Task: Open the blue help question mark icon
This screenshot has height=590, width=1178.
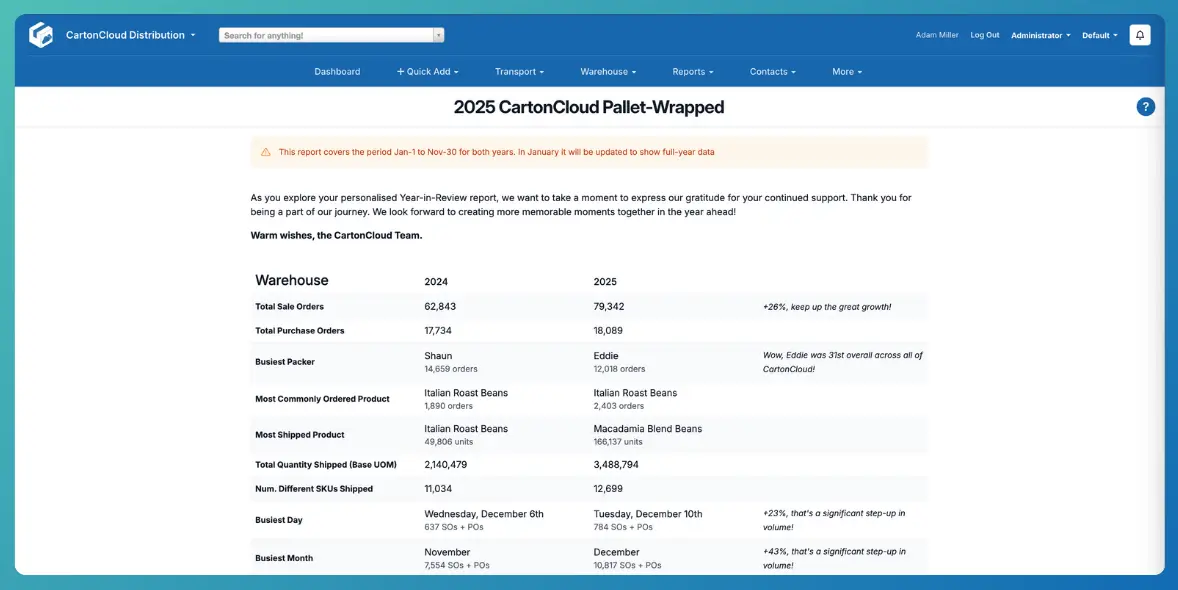Action: [1145, 107]
